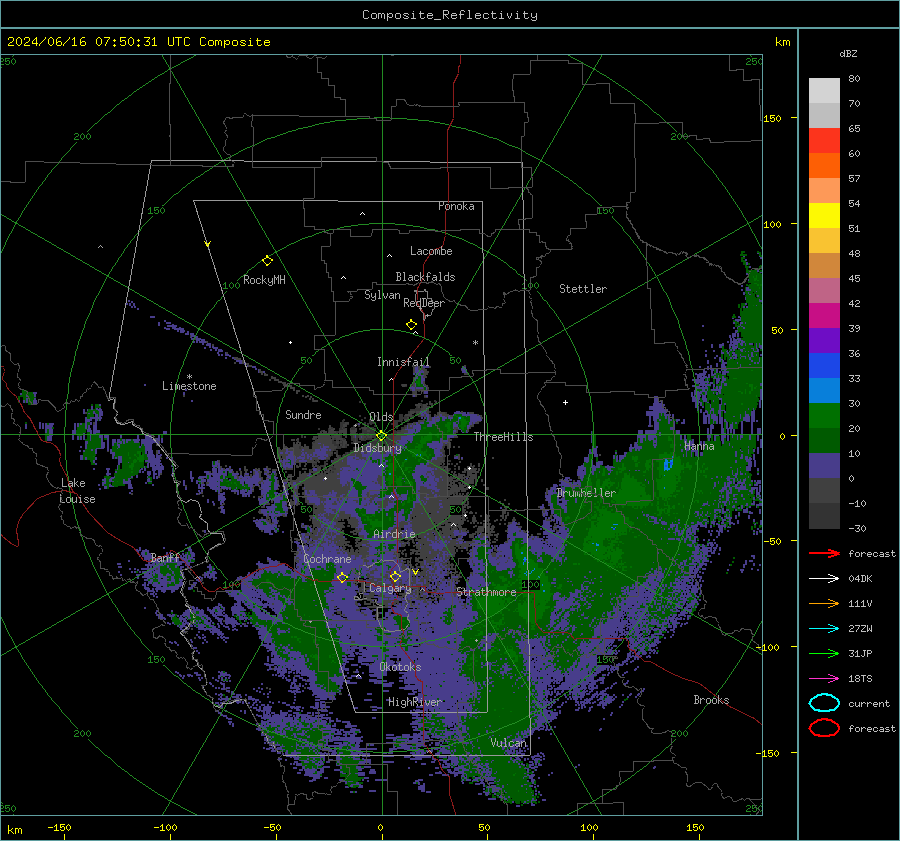900x841 pixels.
Task: Click the Drumheller label
Action: 586,493
